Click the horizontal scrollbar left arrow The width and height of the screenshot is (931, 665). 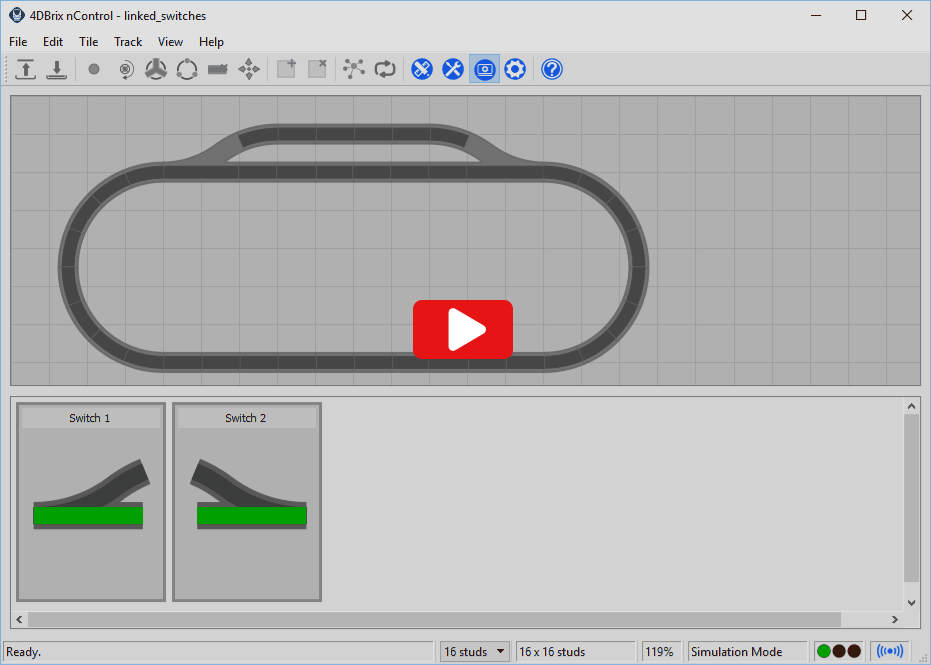click(19, 620)
